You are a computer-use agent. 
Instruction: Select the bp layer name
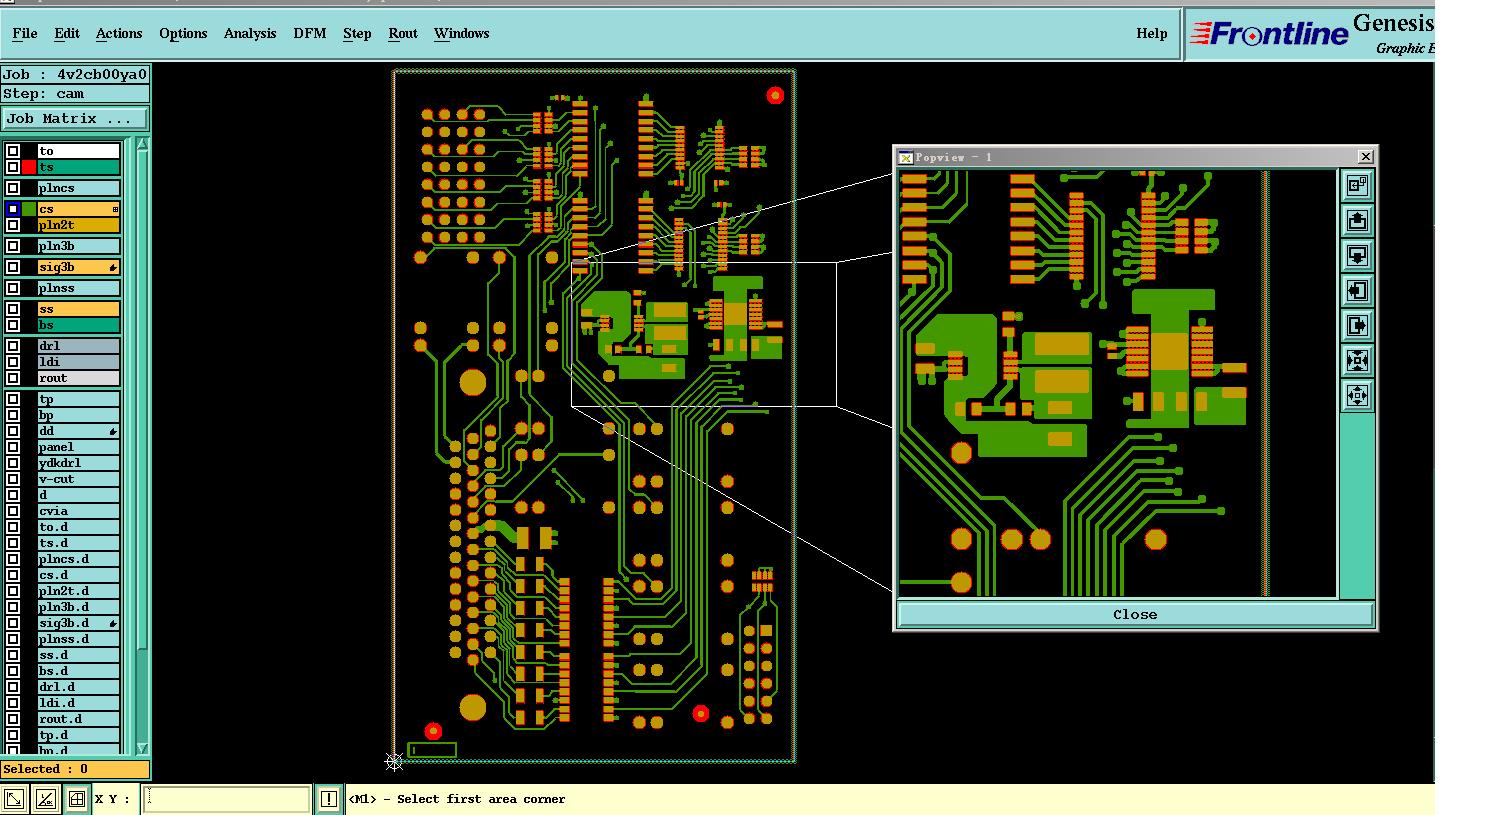(x=78, y=415)
